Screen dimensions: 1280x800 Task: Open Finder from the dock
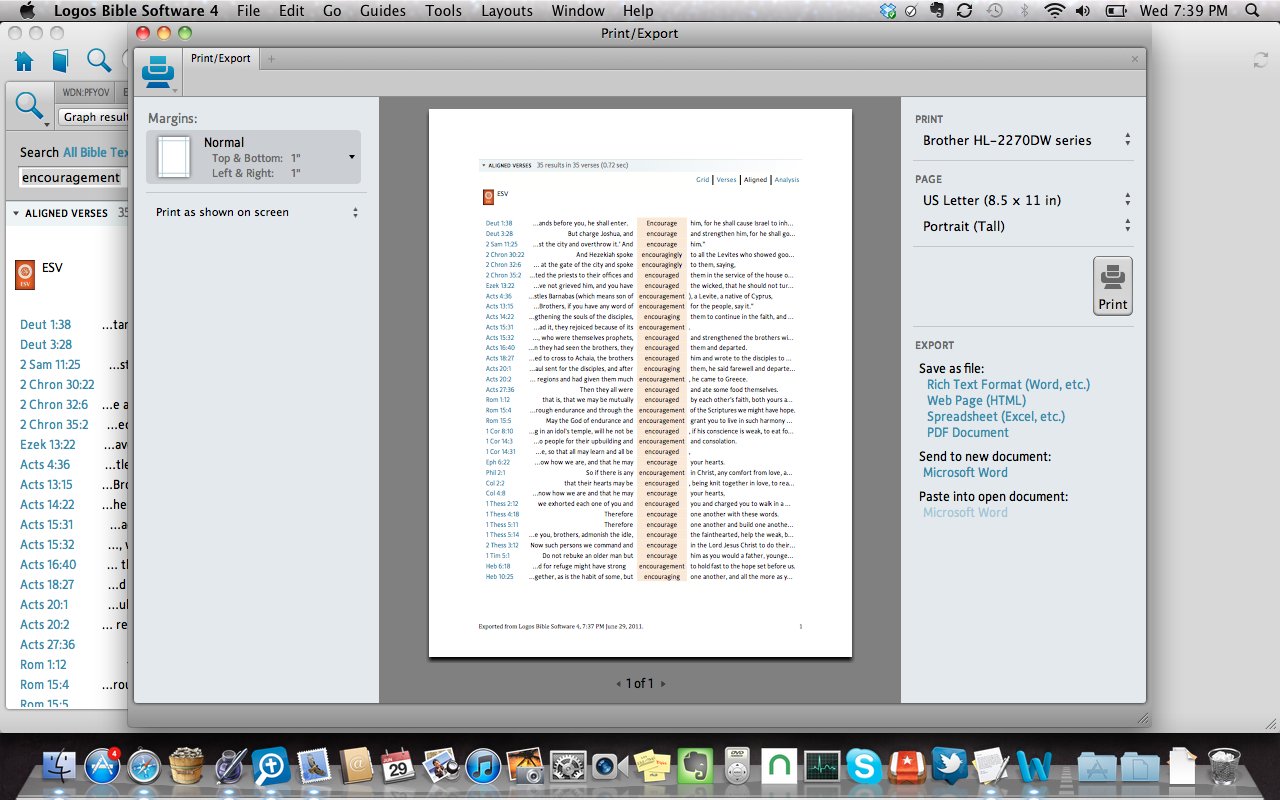pos(61,767)
